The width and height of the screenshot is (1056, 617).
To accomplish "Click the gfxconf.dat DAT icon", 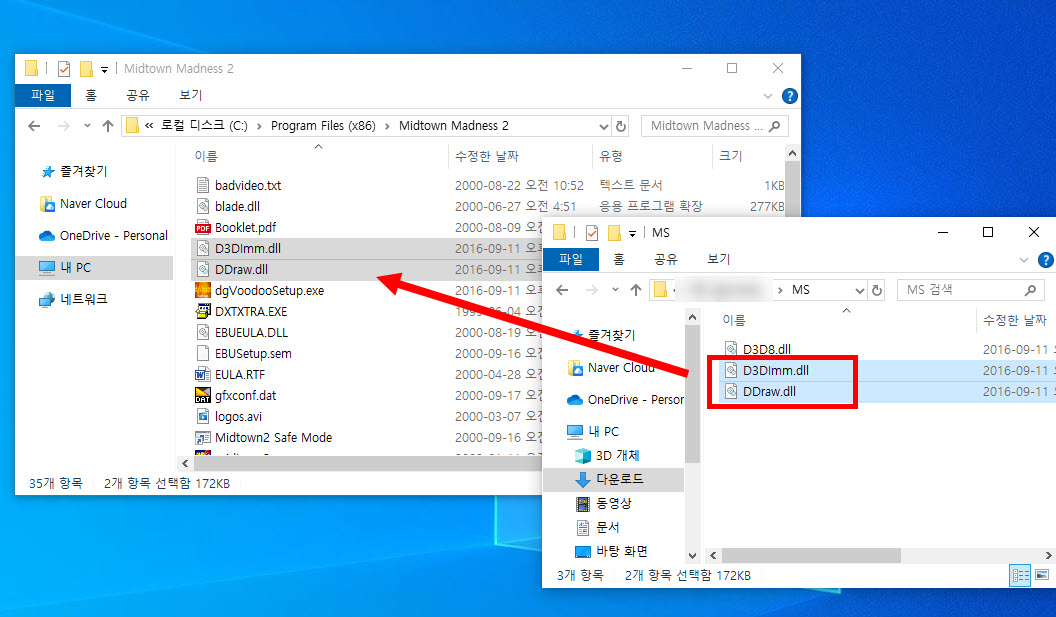I will 203,395.
